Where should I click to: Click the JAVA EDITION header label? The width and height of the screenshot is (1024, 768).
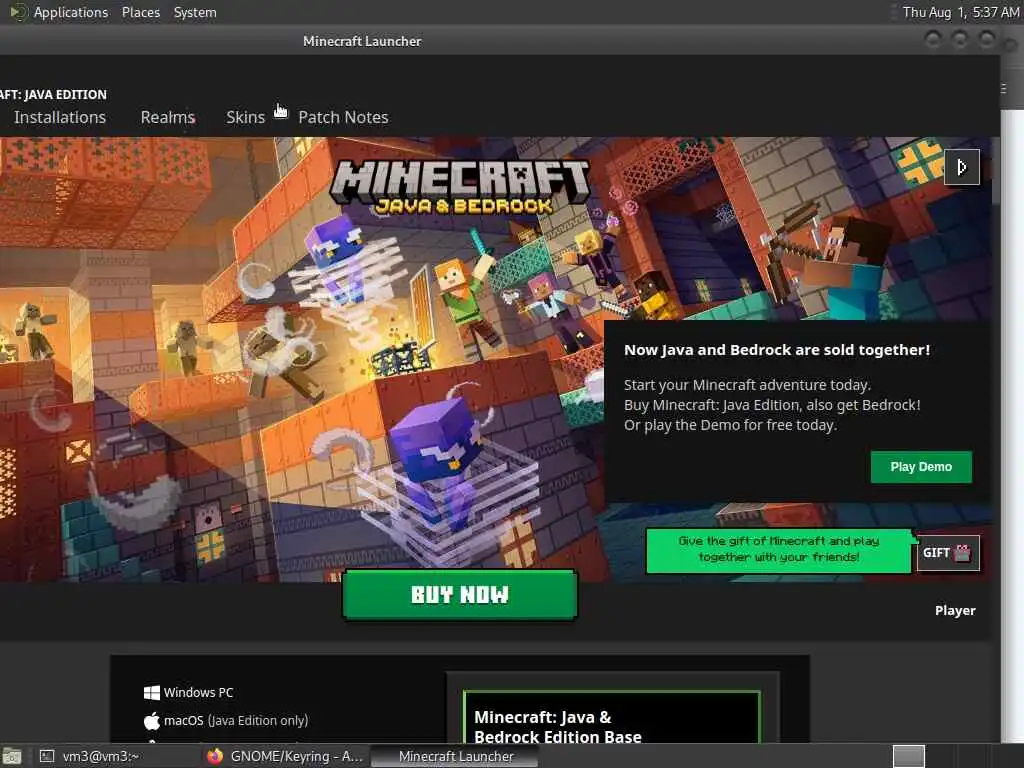click(x=54, y=95)
